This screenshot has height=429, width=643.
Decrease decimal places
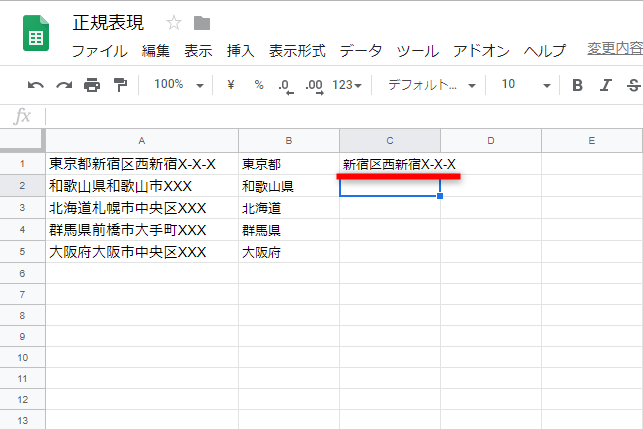[286, 86]
